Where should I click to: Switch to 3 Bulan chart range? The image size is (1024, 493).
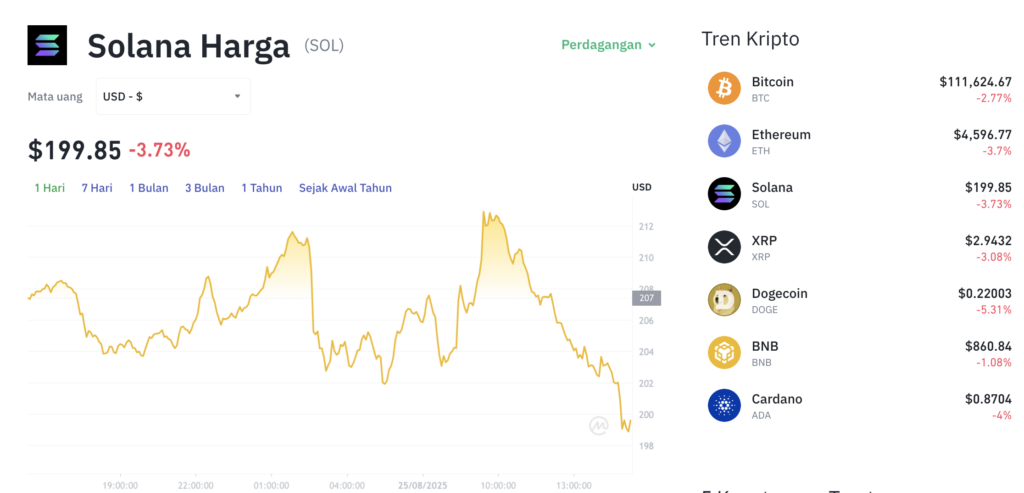pos(204,188)
